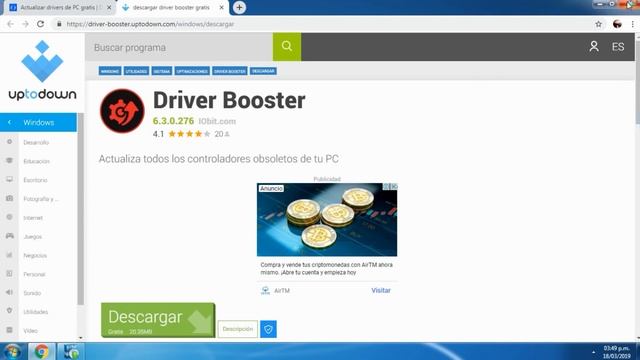Change language via ES selector

[x=618, y=47]
